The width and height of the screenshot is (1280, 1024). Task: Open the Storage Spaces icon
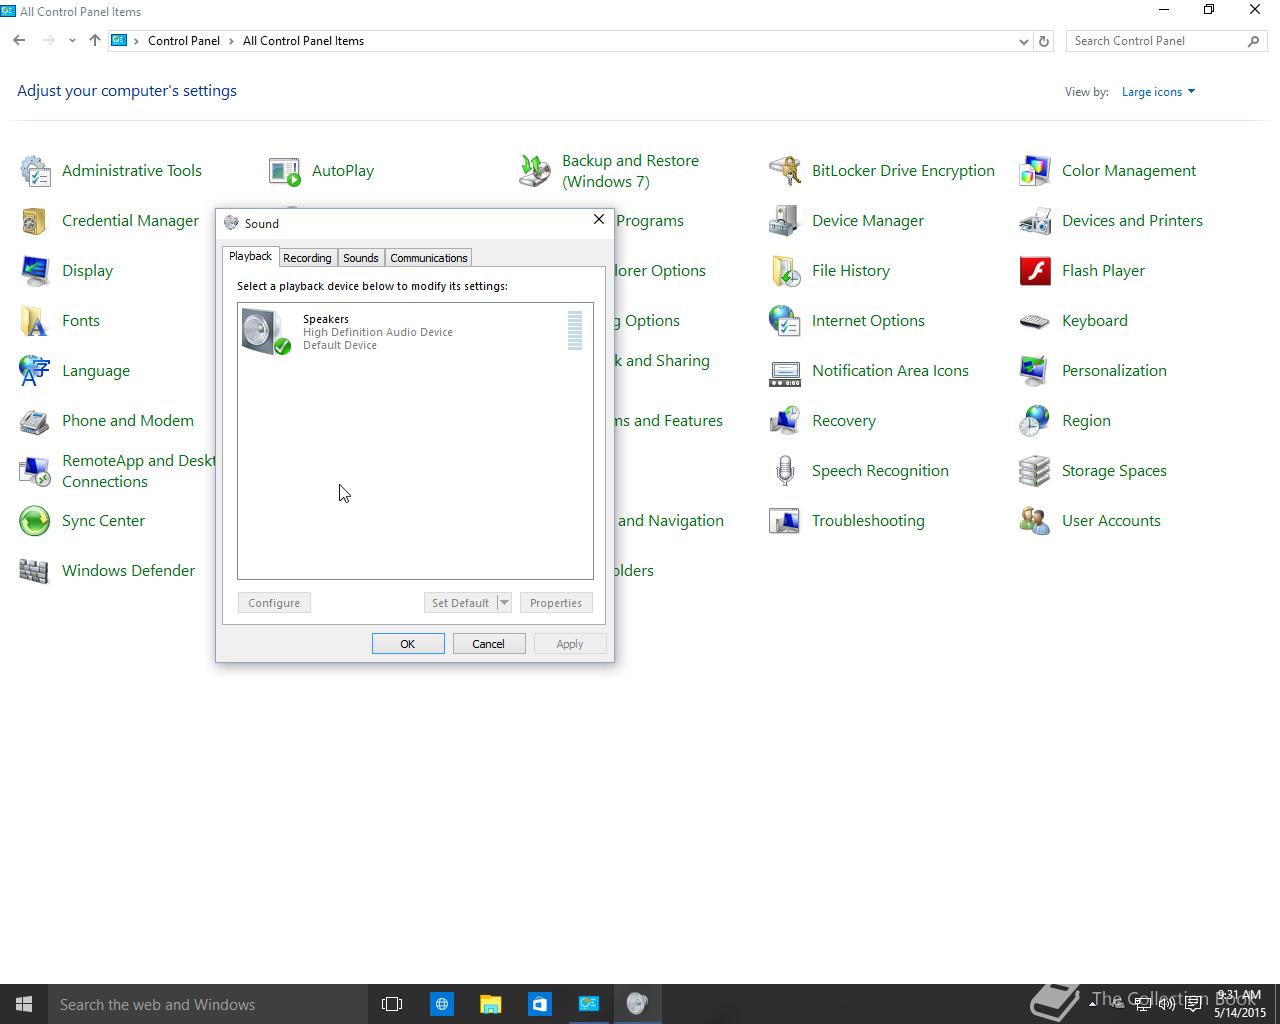tap(1035, 471)
